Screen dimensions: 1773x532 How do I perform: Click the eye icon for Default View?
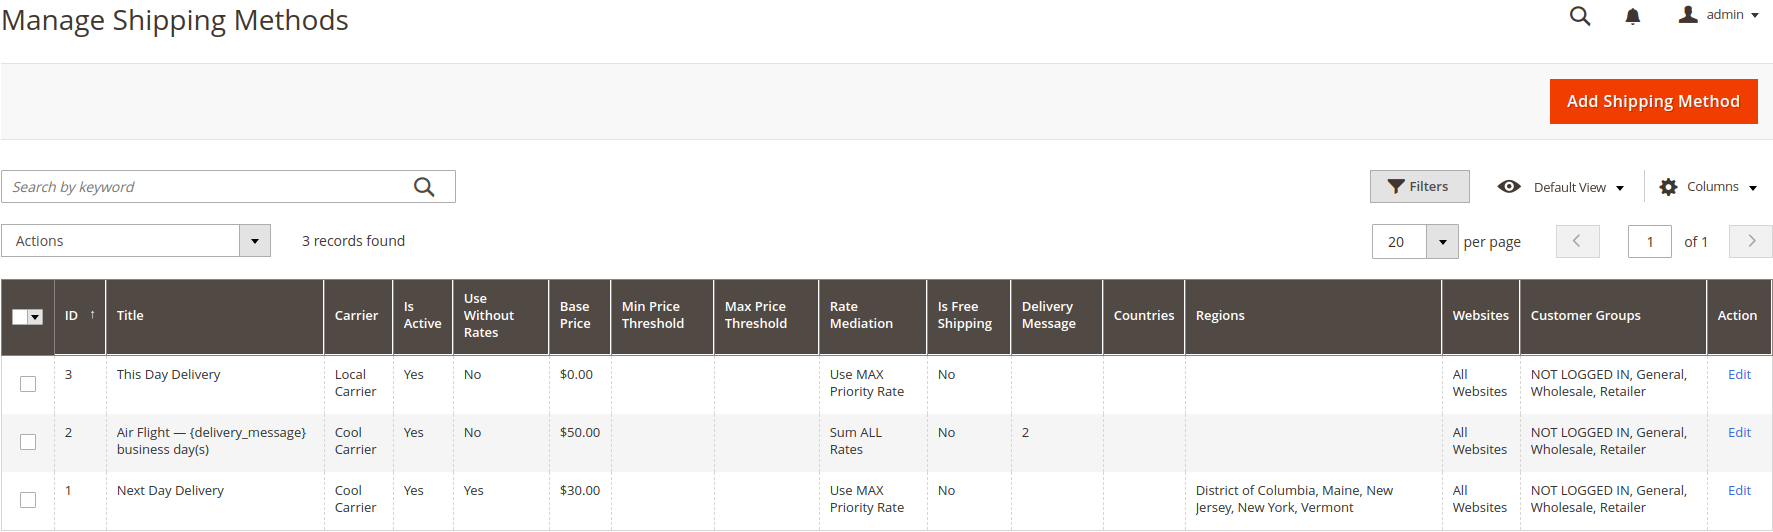click(1509, 187)
